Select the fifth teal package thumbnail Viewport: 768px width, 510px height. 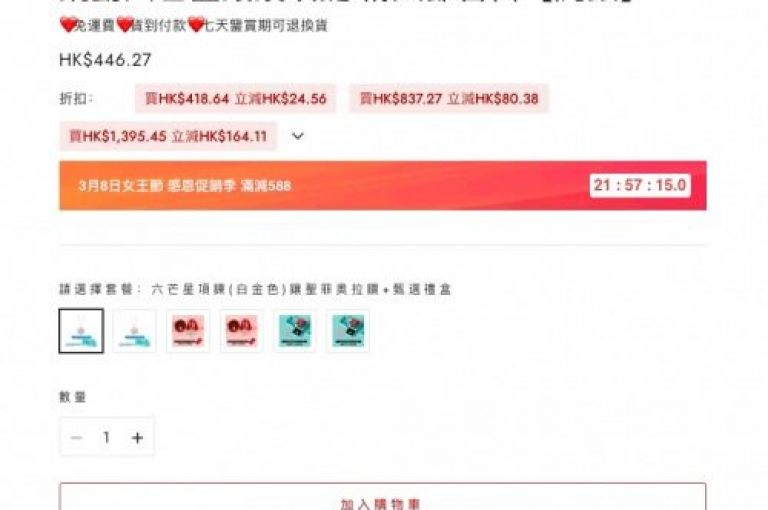(295, 331)
